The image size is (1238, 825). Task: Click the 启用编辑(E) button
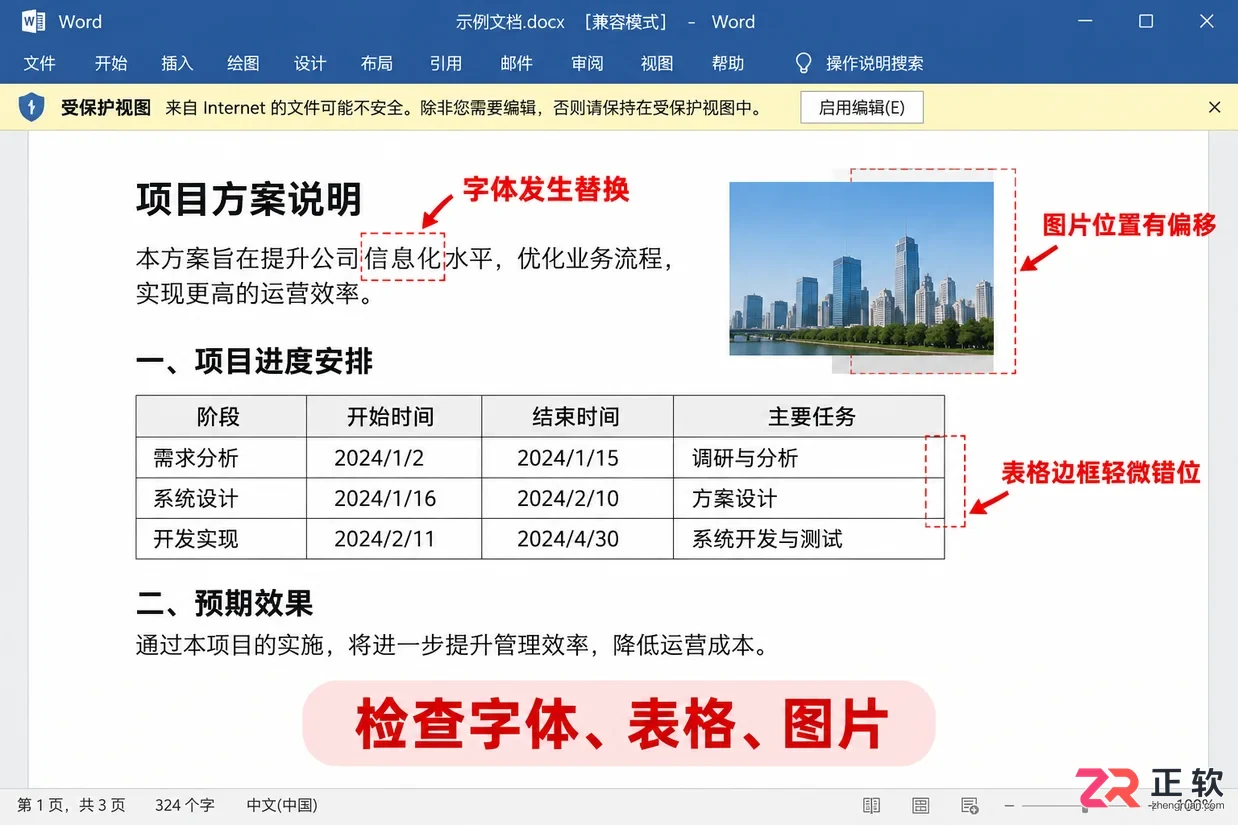[x=862, y=108]
